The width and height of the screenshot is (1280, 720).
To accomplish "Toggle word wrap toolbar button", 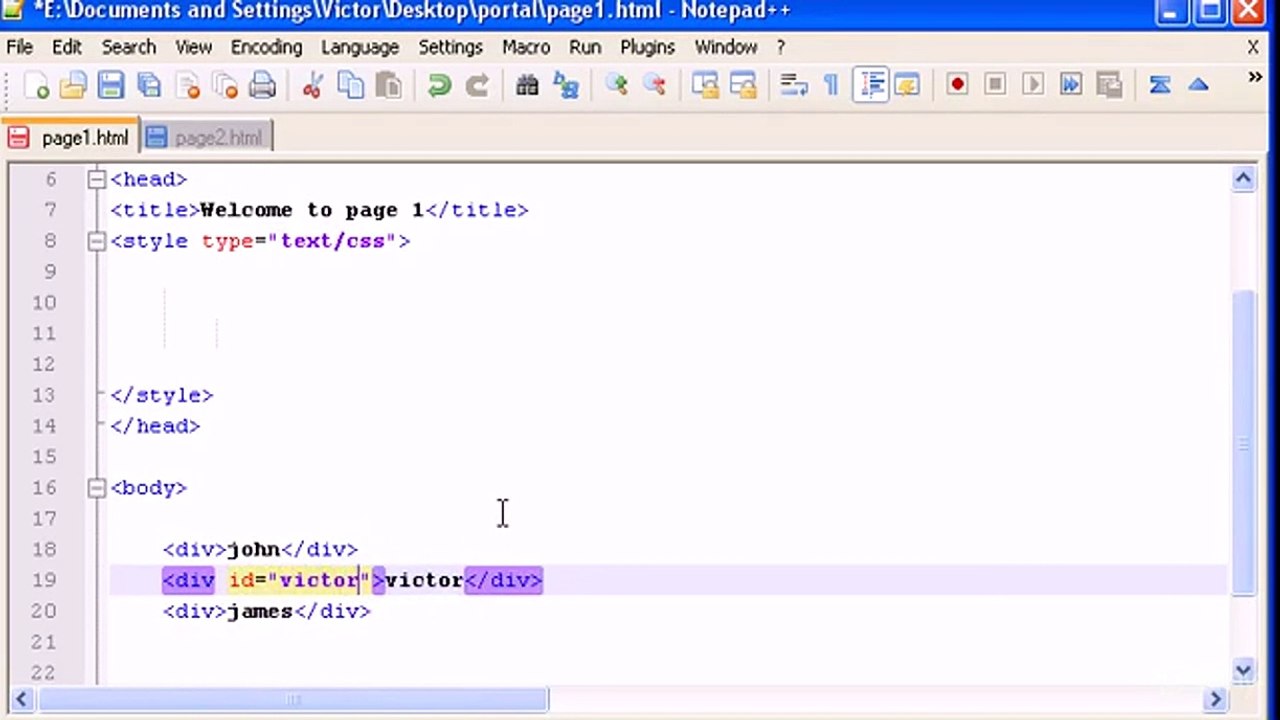I will 794,86.
